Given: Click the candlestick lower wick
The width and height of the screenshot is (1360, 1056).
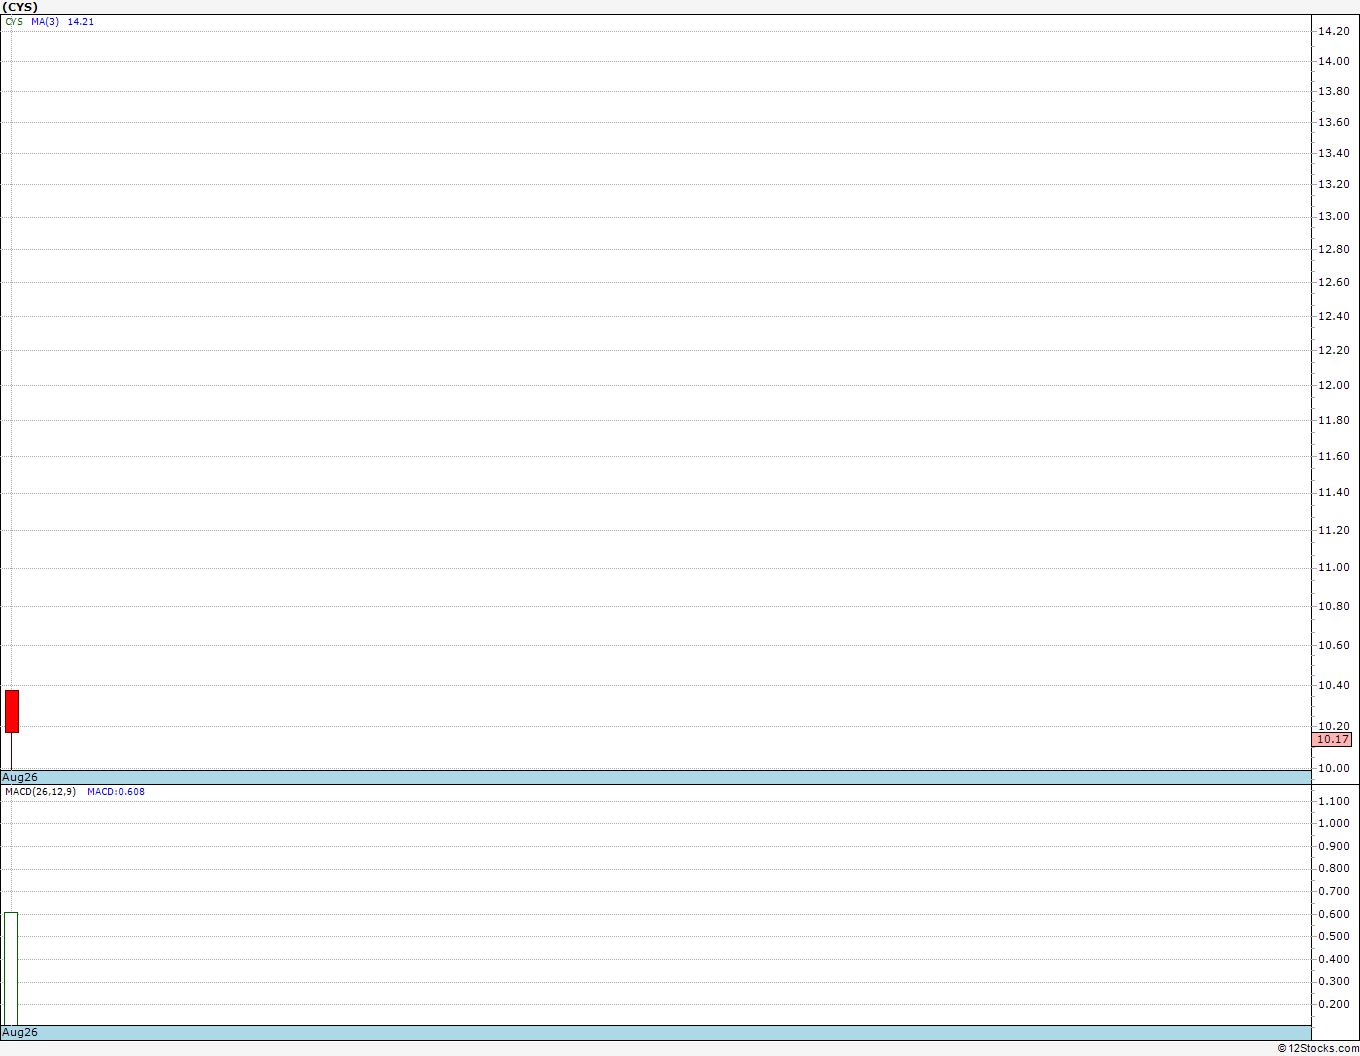Looking at the screenshot, I should [11, 750].
